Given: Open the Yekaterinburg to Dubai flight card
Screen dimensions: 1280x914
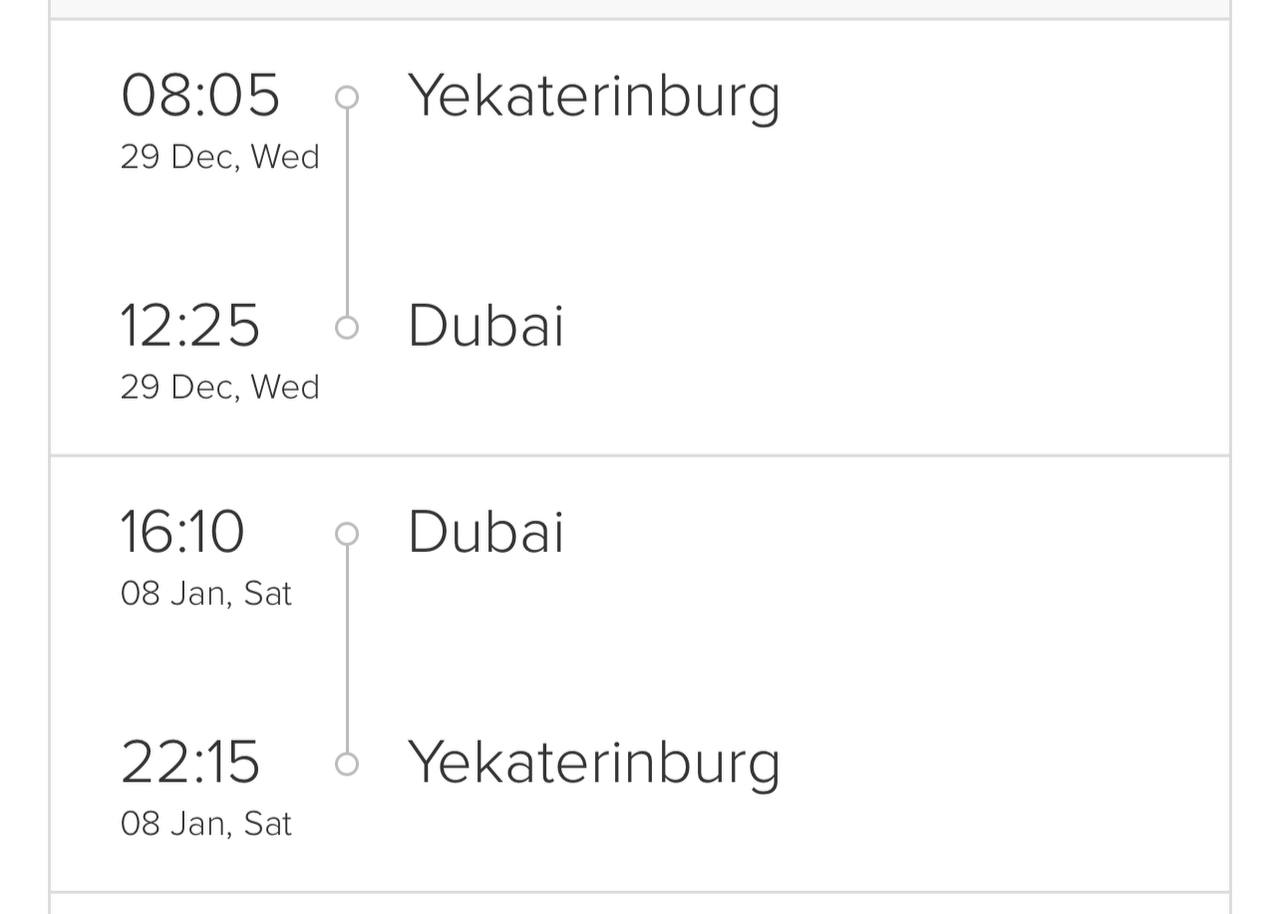Looking at the screenshot, I should point(640,237).
